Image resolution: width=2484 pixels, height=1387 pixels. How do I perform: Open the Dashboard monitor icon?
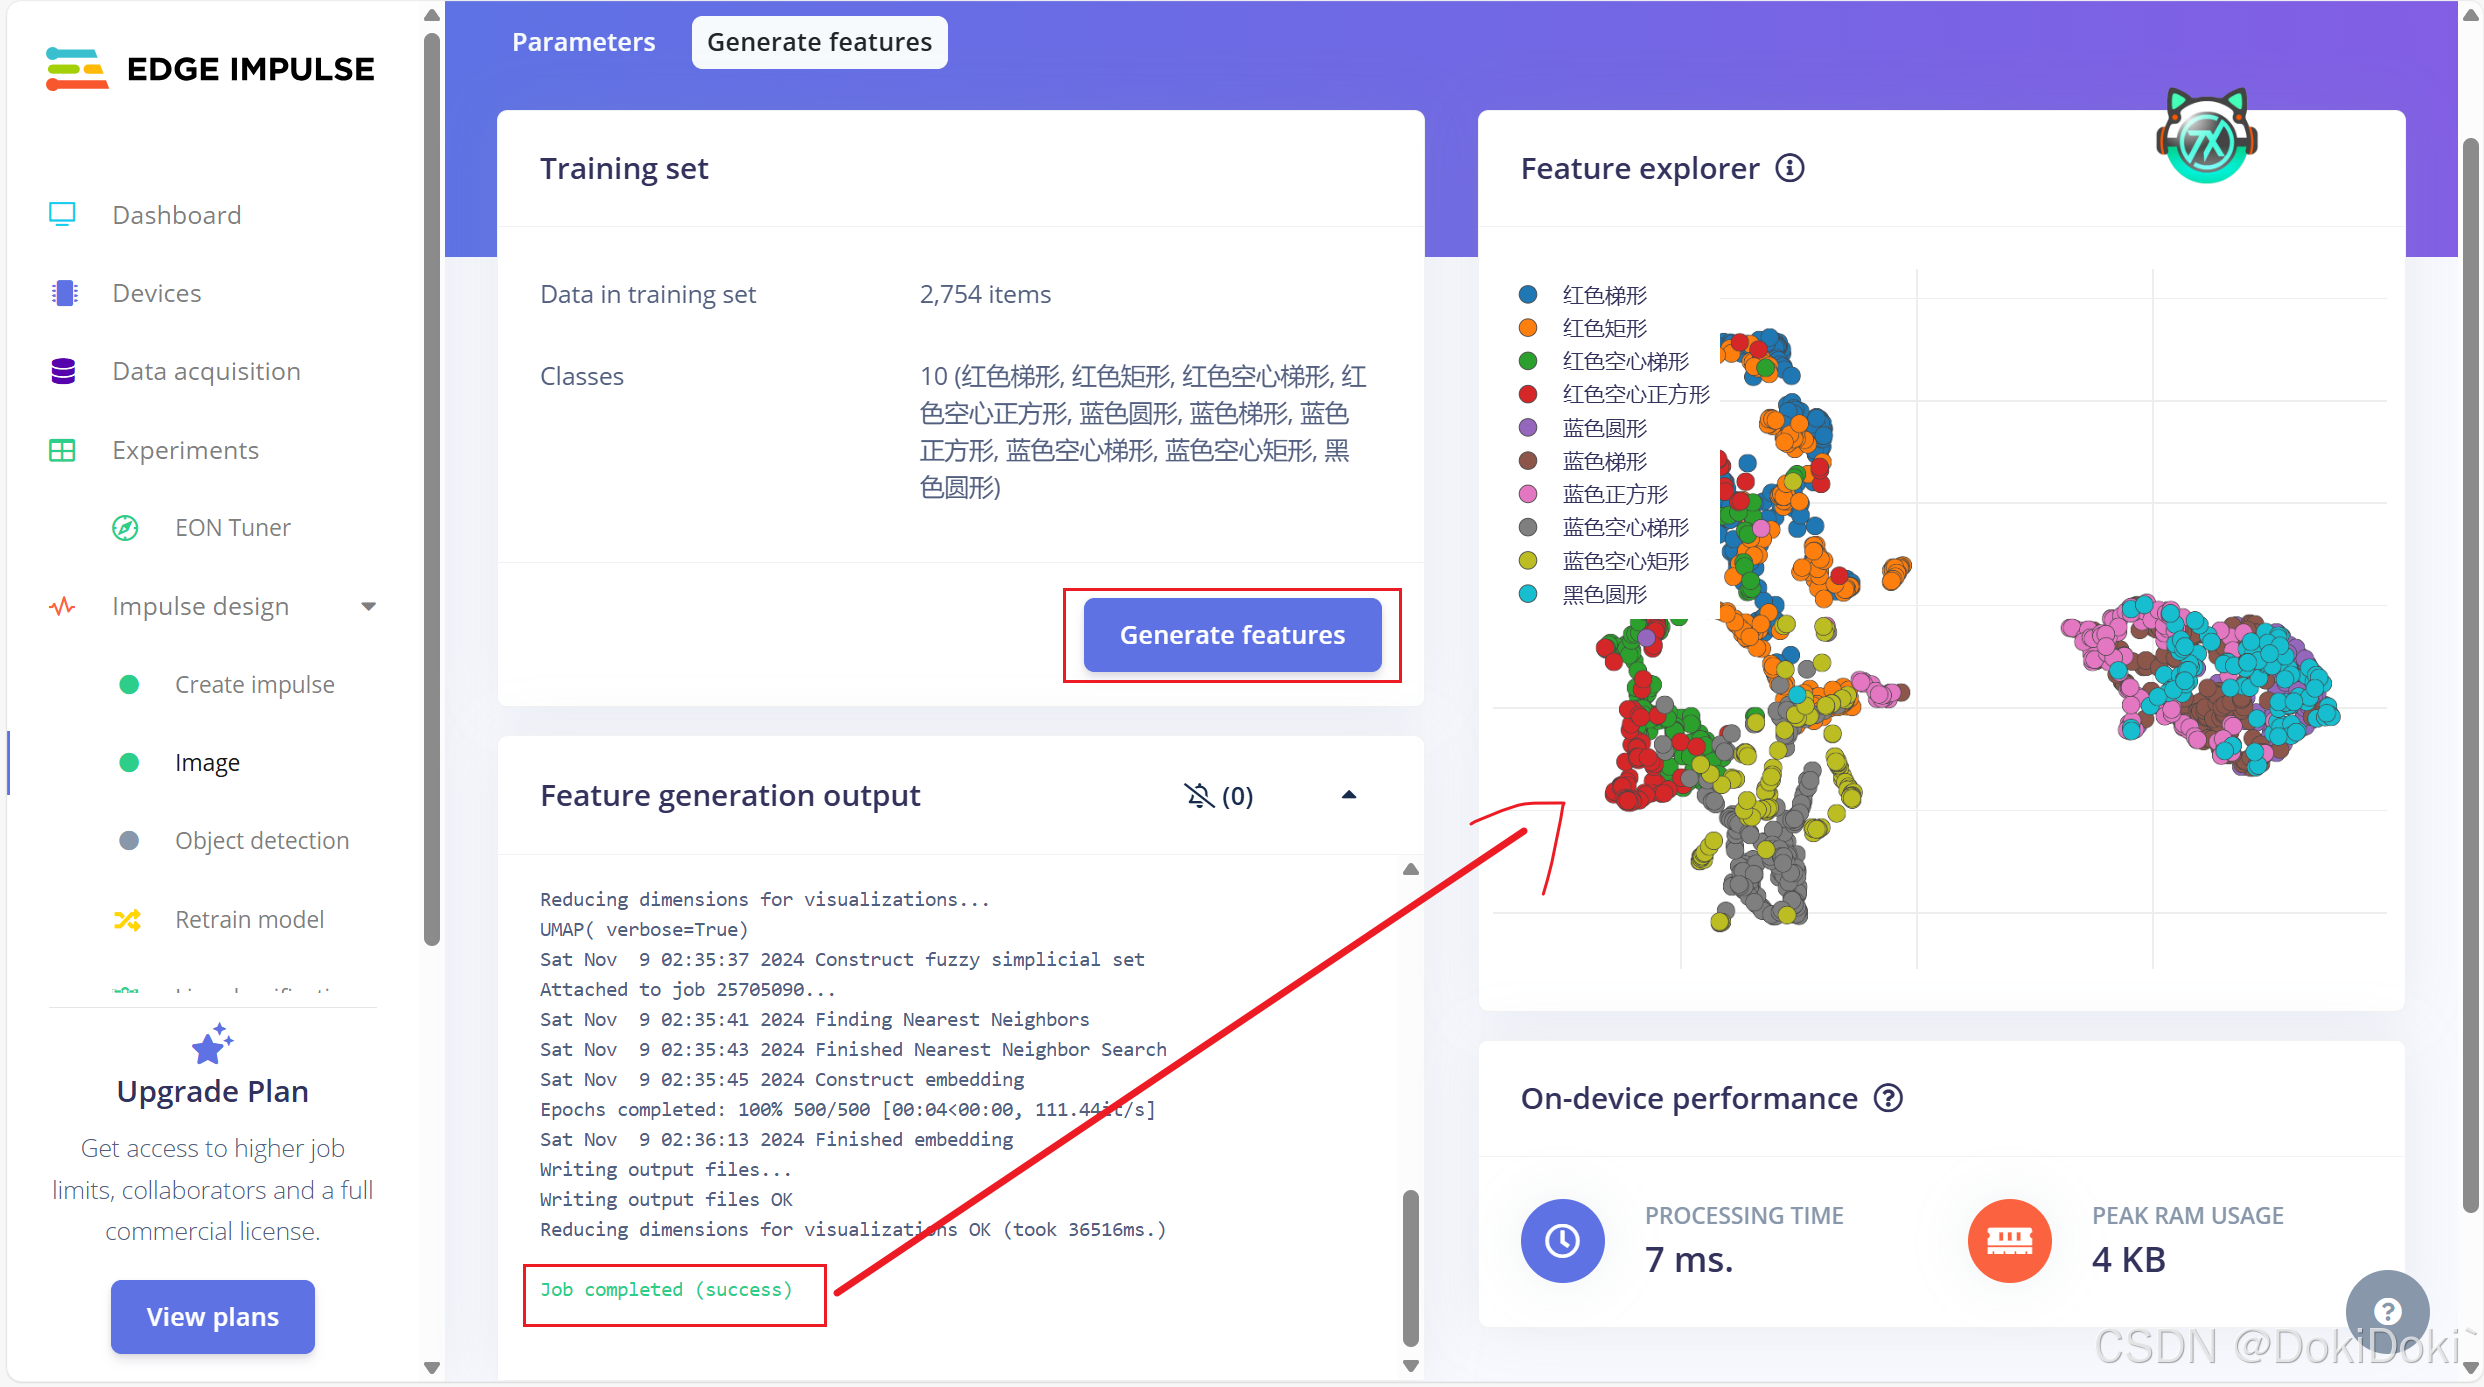[x=62, y=215]
